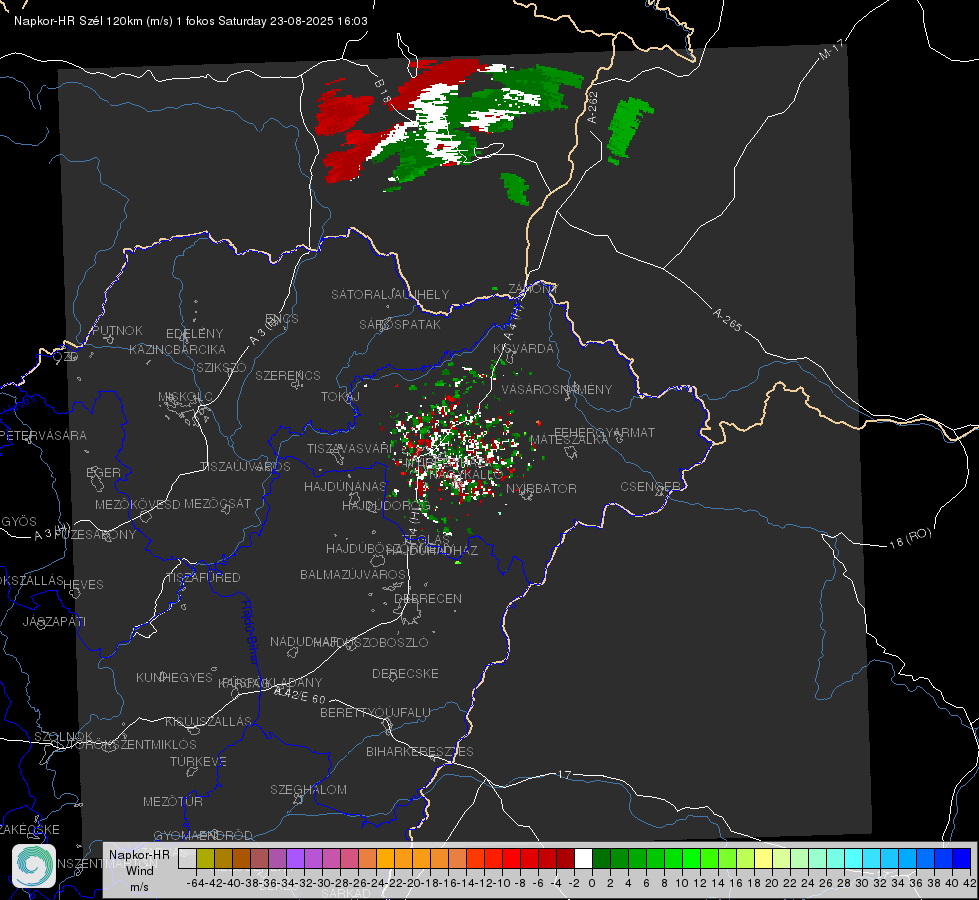The height and width of the screenshot is (900, 979).
Task: Click the A-265 road label
Action: (x=727, y=319)
